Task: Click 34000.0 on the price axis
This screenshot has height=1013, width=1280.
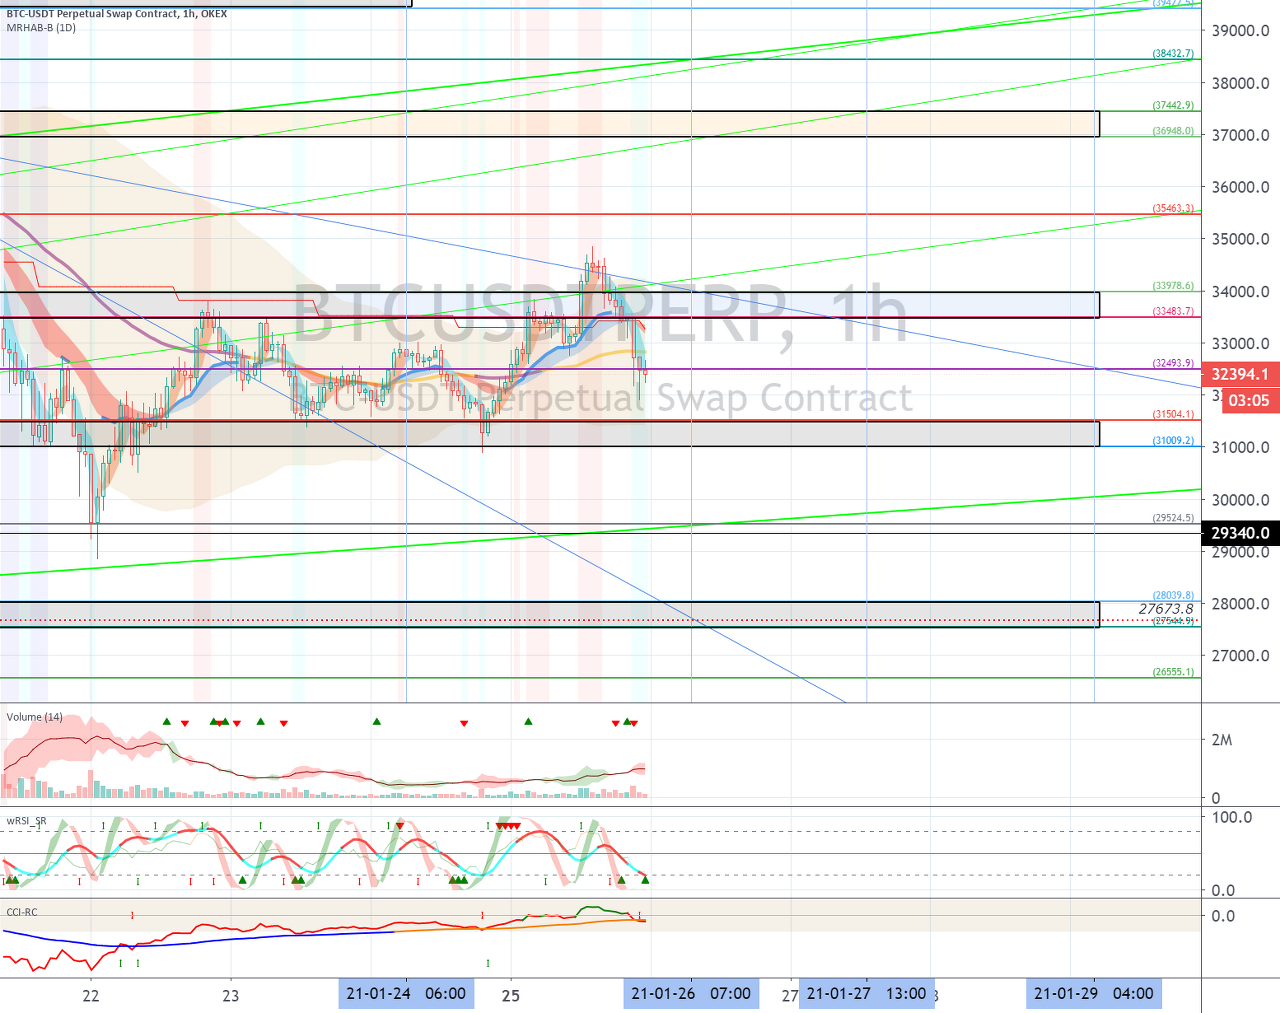Action: pos(1240,292)
